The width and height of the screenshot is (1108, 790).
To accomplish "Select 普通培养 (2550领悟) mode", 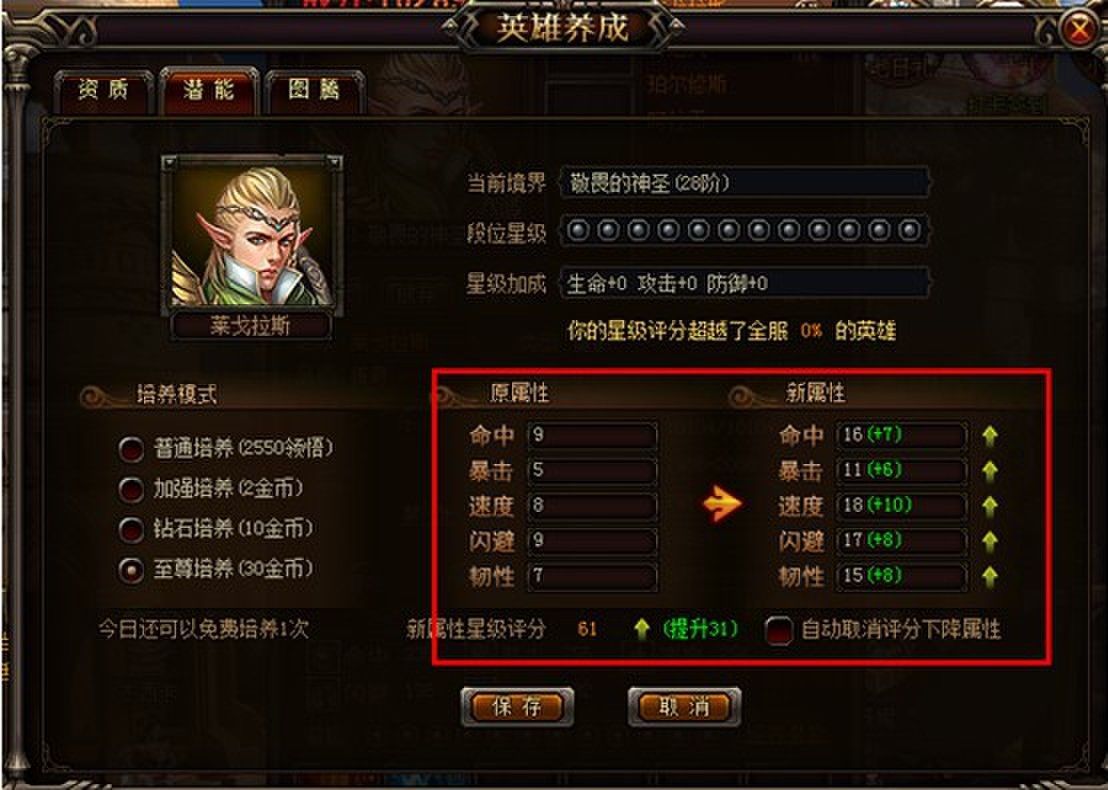I will pos(131,449).
